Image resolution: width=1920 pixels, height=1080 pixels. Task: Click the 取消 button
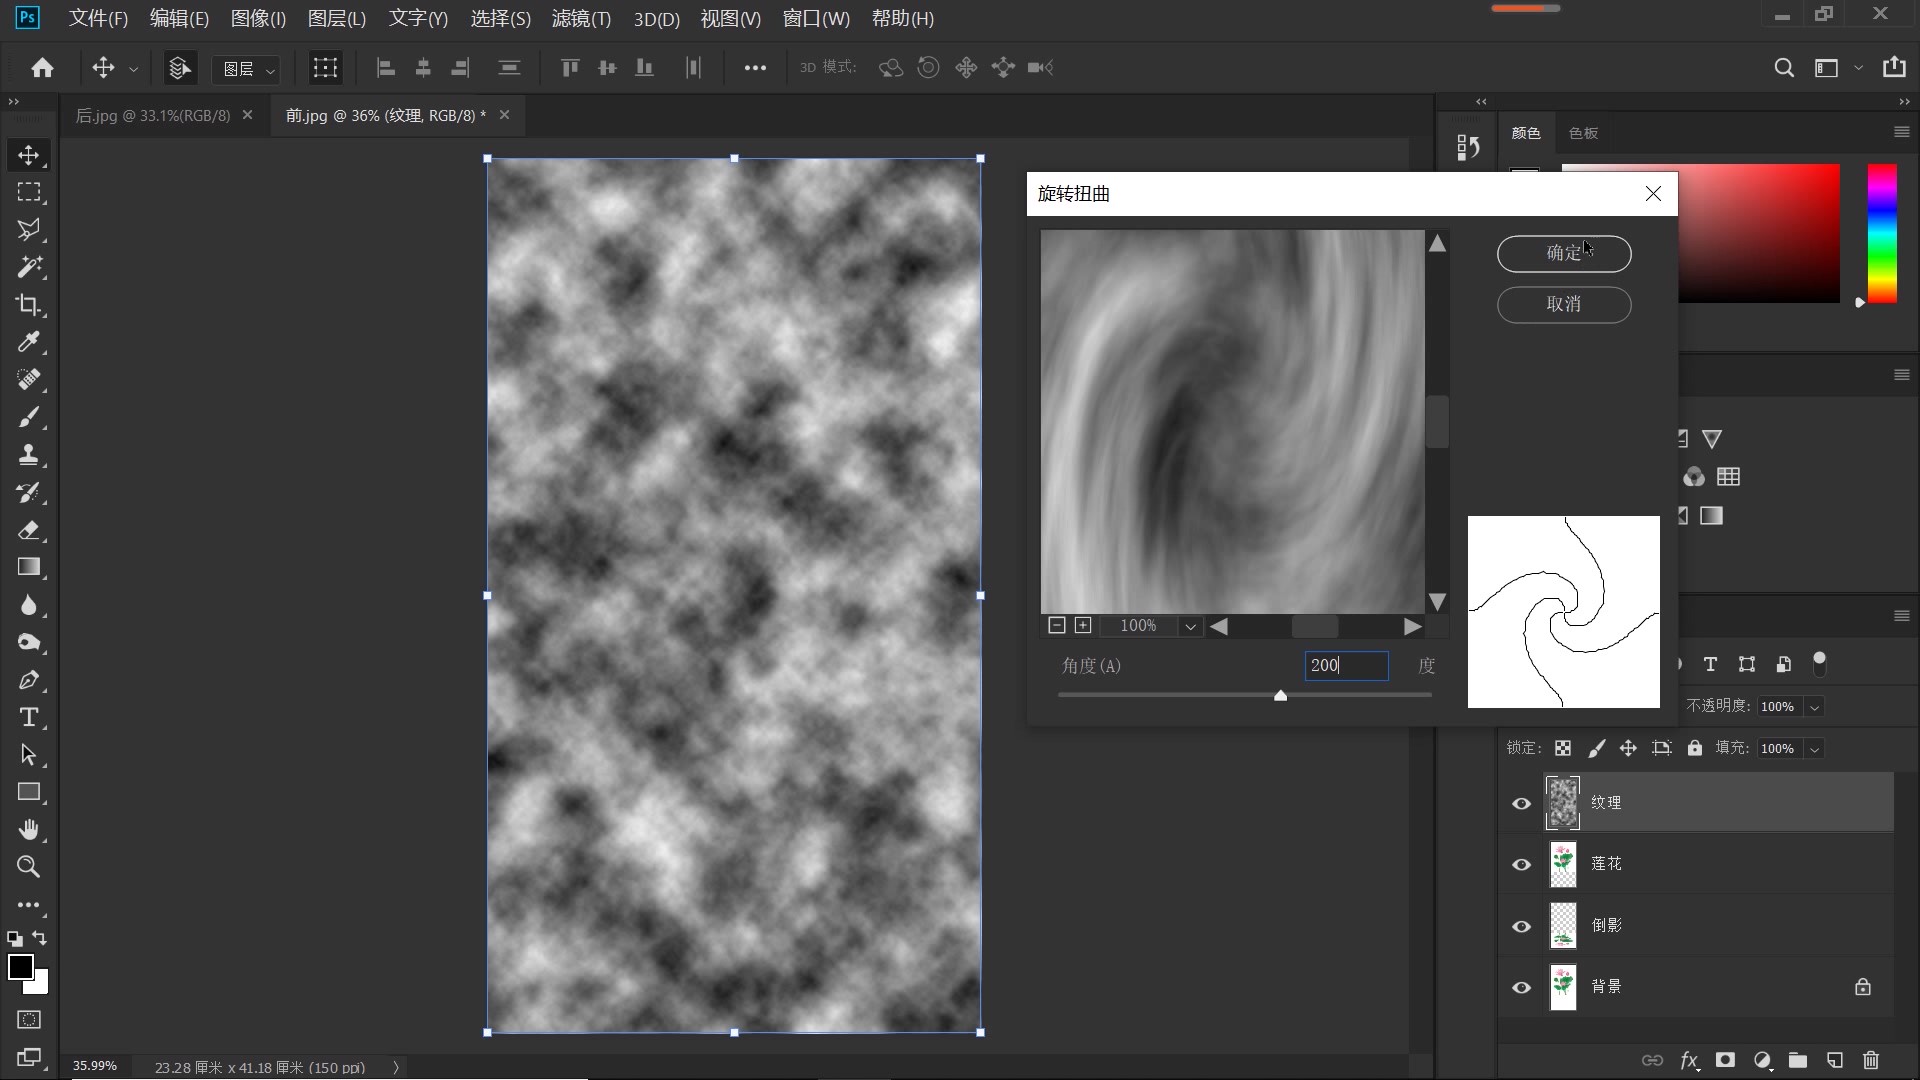[1563, 304]
